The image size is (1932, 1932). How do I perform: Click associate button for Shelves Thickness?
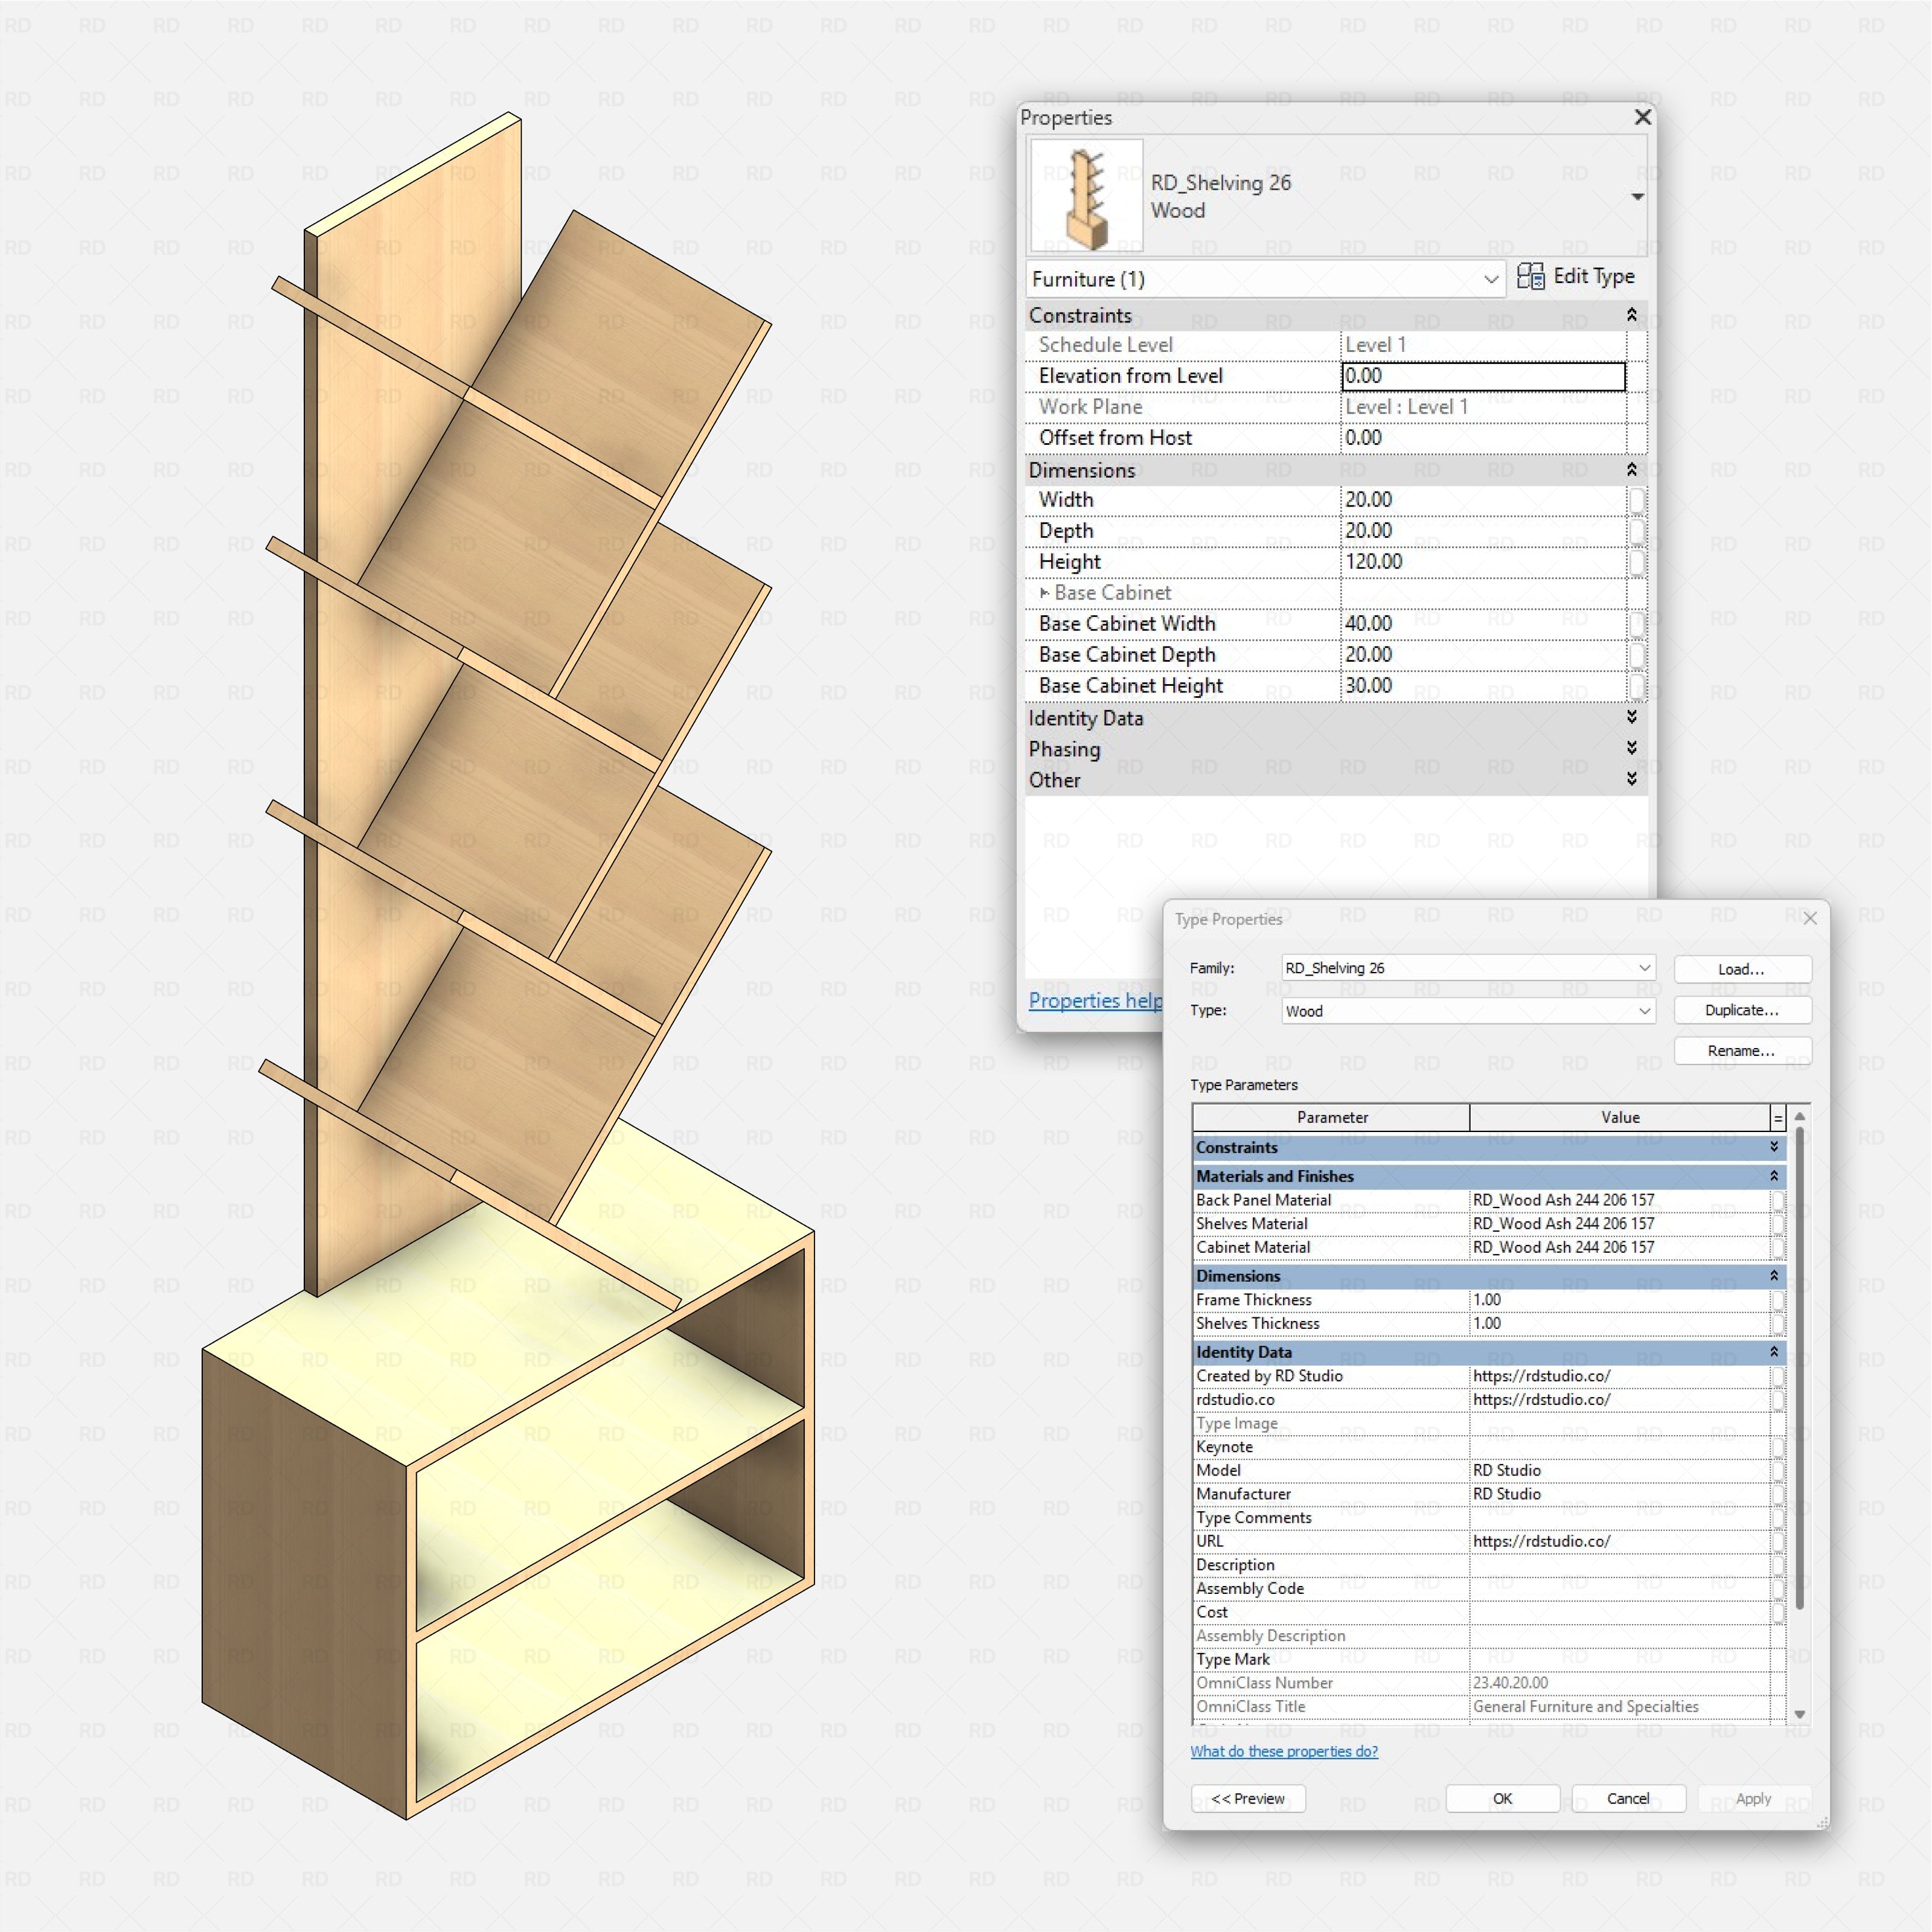click(1778, 1324)
